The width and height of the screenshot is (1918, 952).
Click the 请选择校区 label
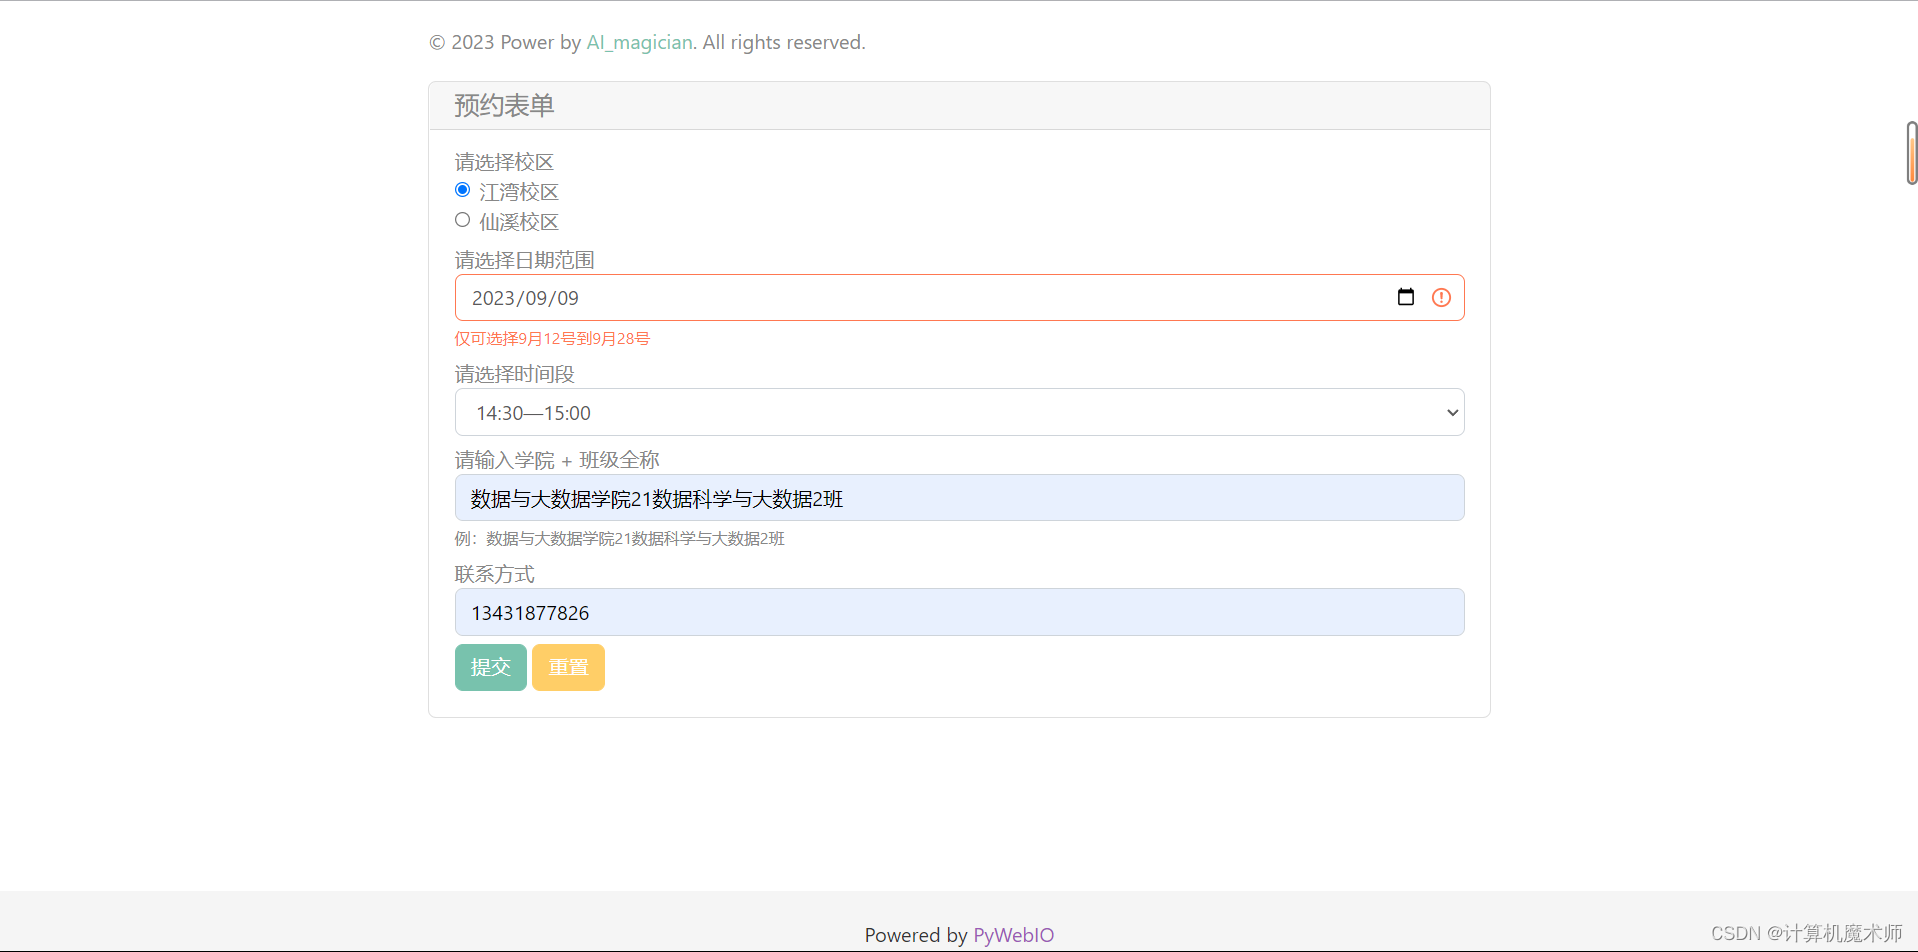504,162
